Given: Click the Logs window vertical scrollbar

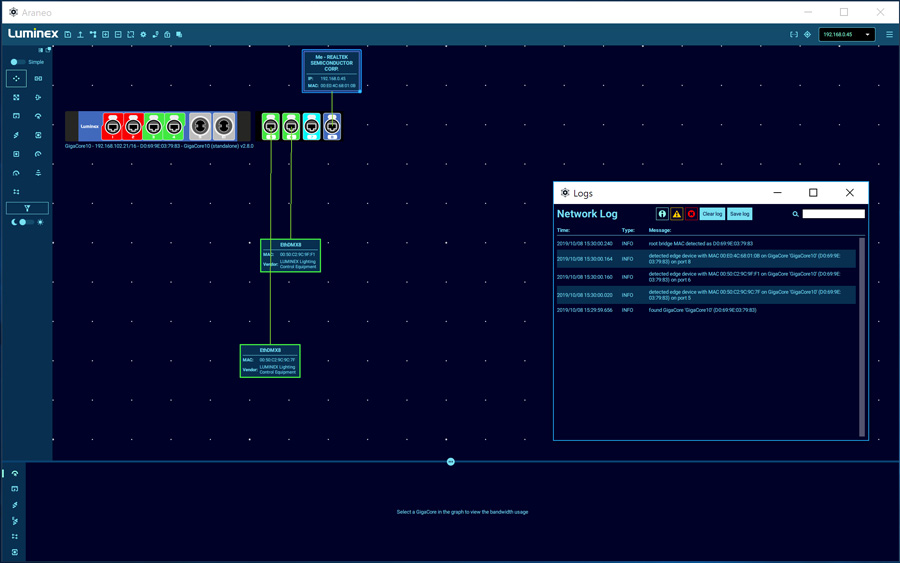Looking at the screenshot, I should click(862, 337).
